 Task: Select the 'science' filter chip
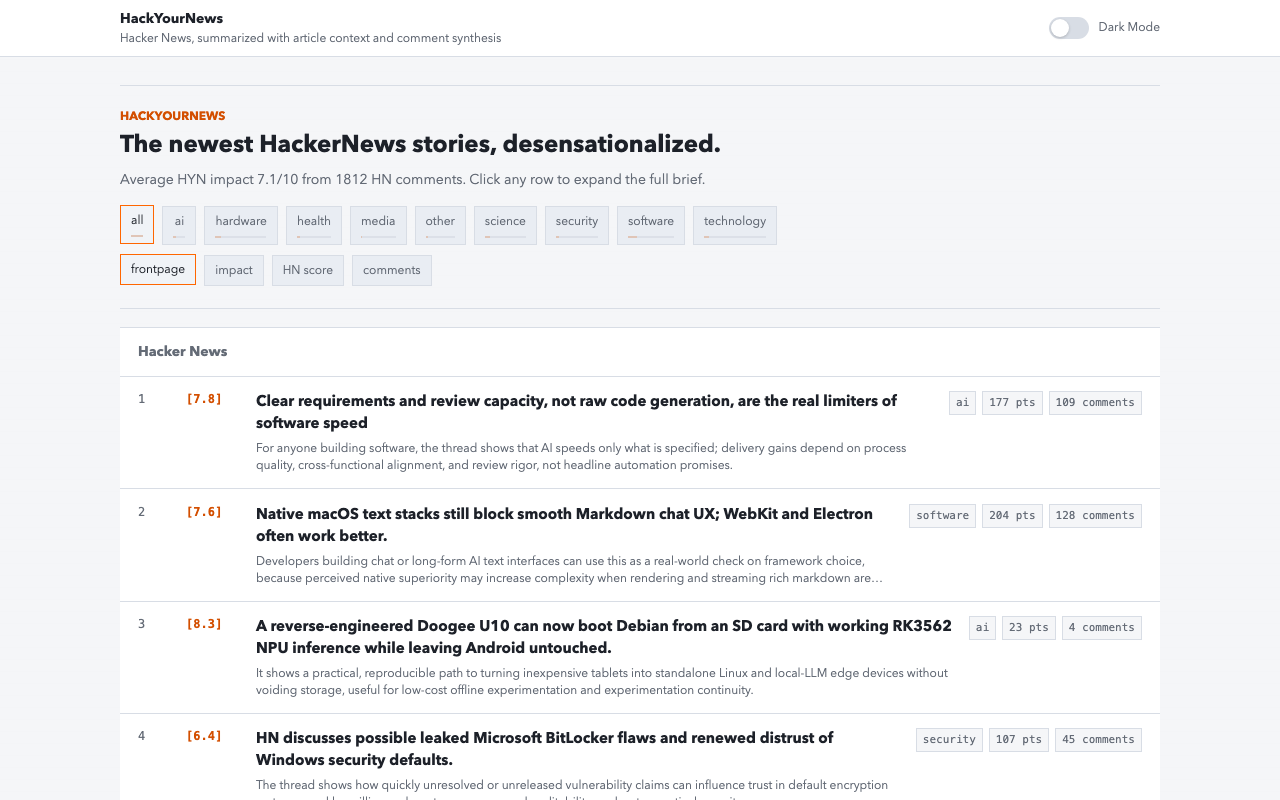[505, 225]
